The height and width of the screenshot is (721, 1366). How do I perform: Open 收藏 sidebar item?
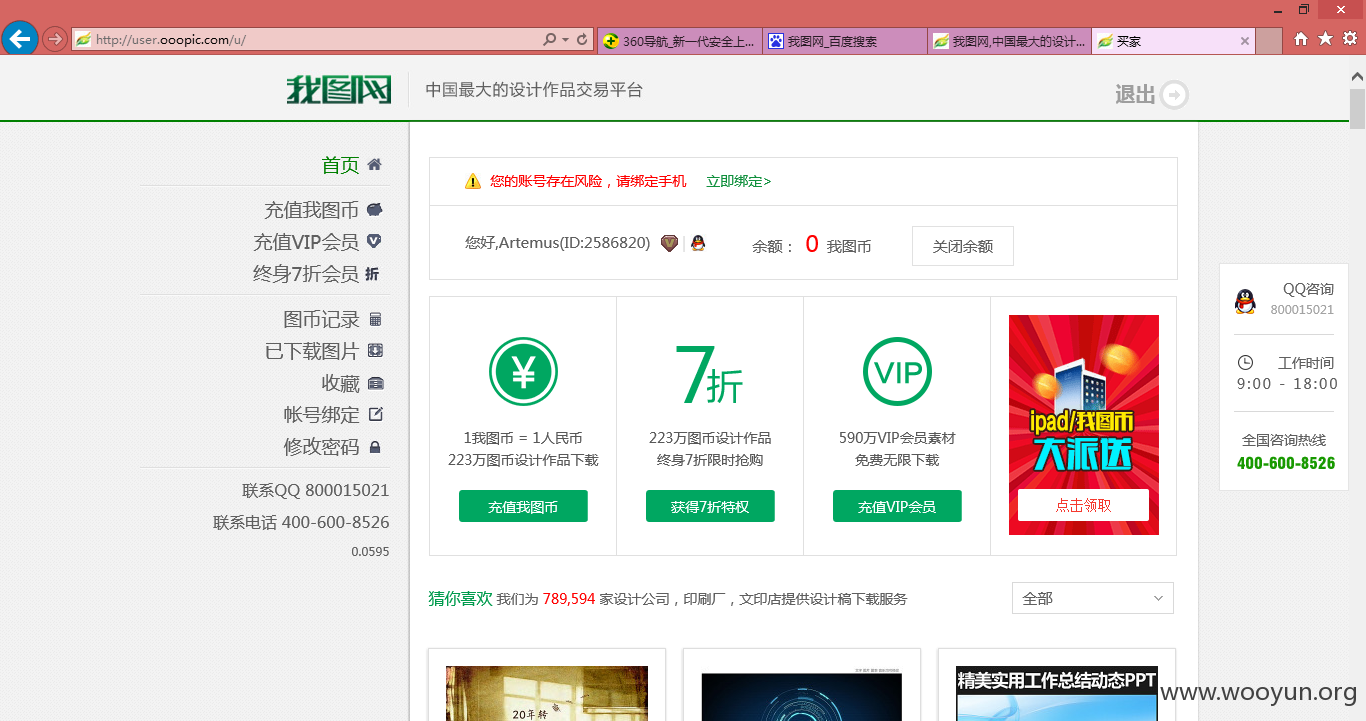pyautogui.click(x=340, y=384)
